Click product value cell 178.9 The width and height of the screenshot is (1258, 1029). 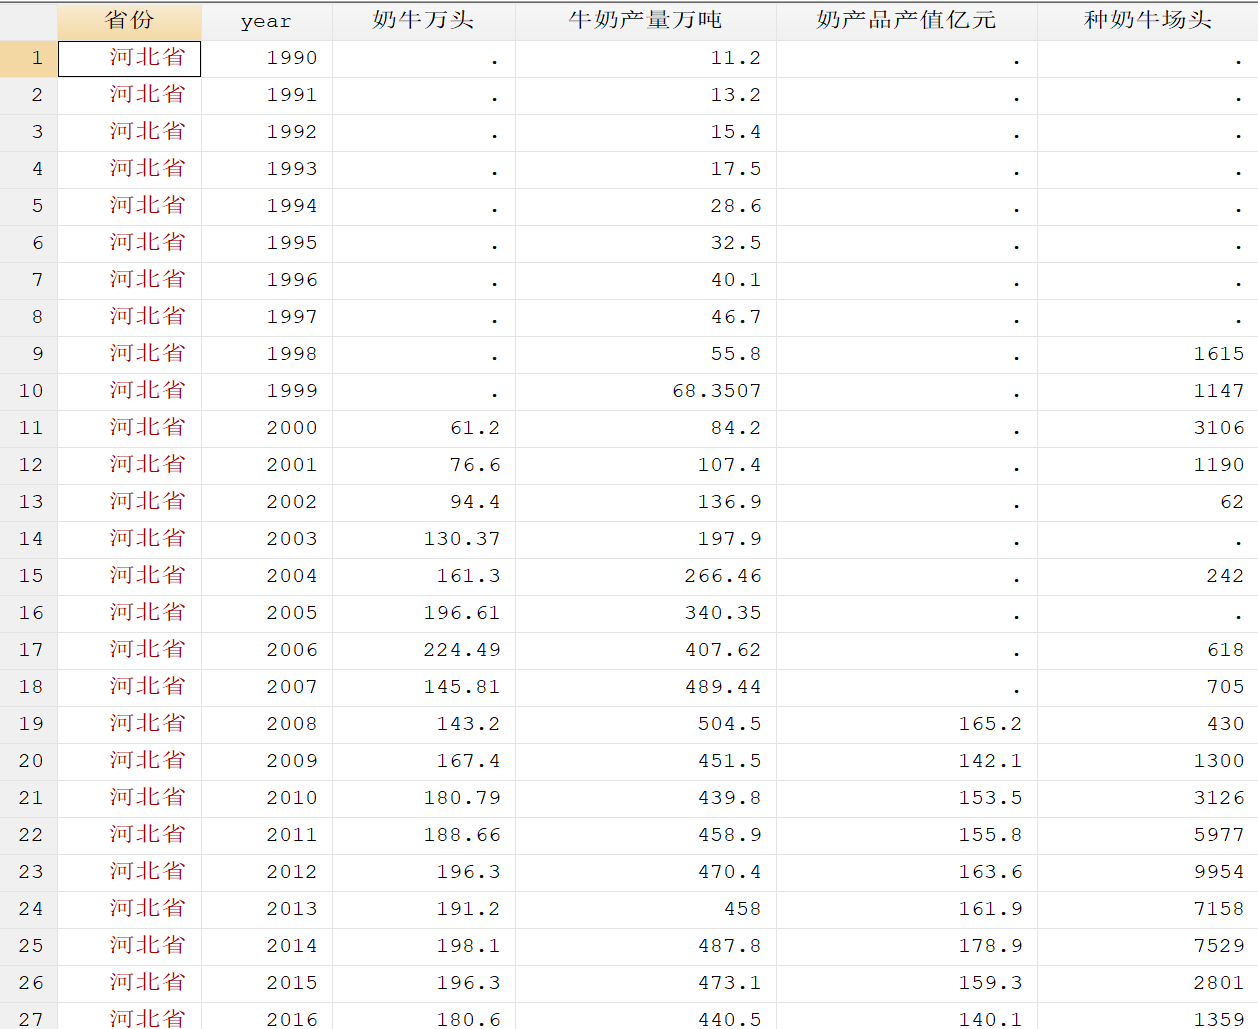click(907, 946)
